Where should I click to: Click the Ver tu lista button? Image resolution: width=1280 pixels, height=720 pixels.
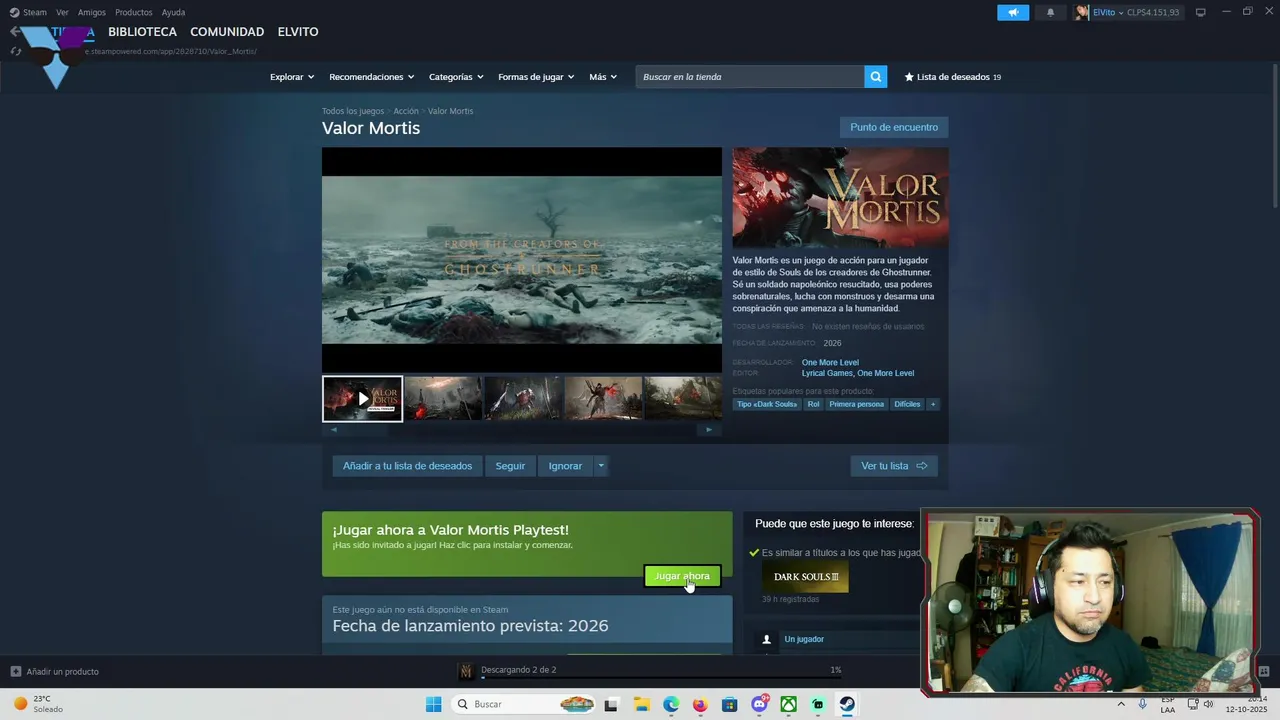tap(894, 466)
